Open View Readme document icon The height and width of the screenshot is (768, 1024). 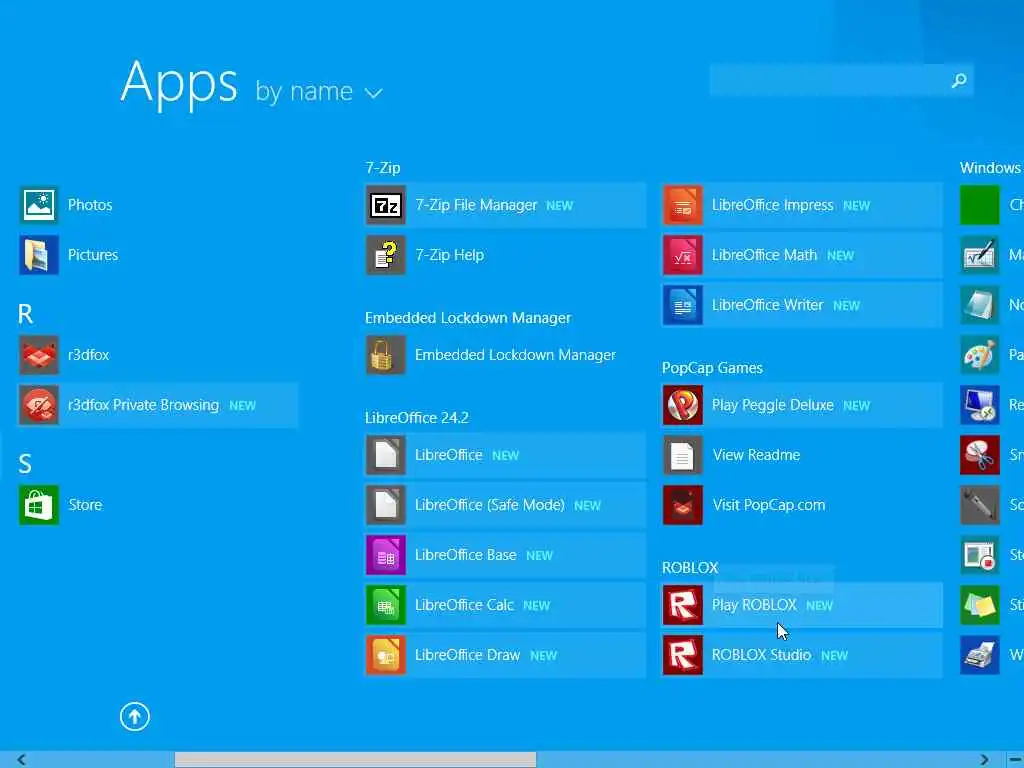pos(682,455)
